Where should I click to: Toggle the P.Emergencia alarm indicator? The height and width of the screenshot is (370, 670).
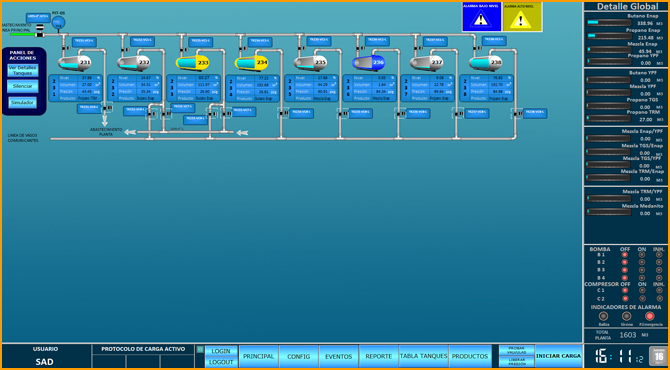649,316
